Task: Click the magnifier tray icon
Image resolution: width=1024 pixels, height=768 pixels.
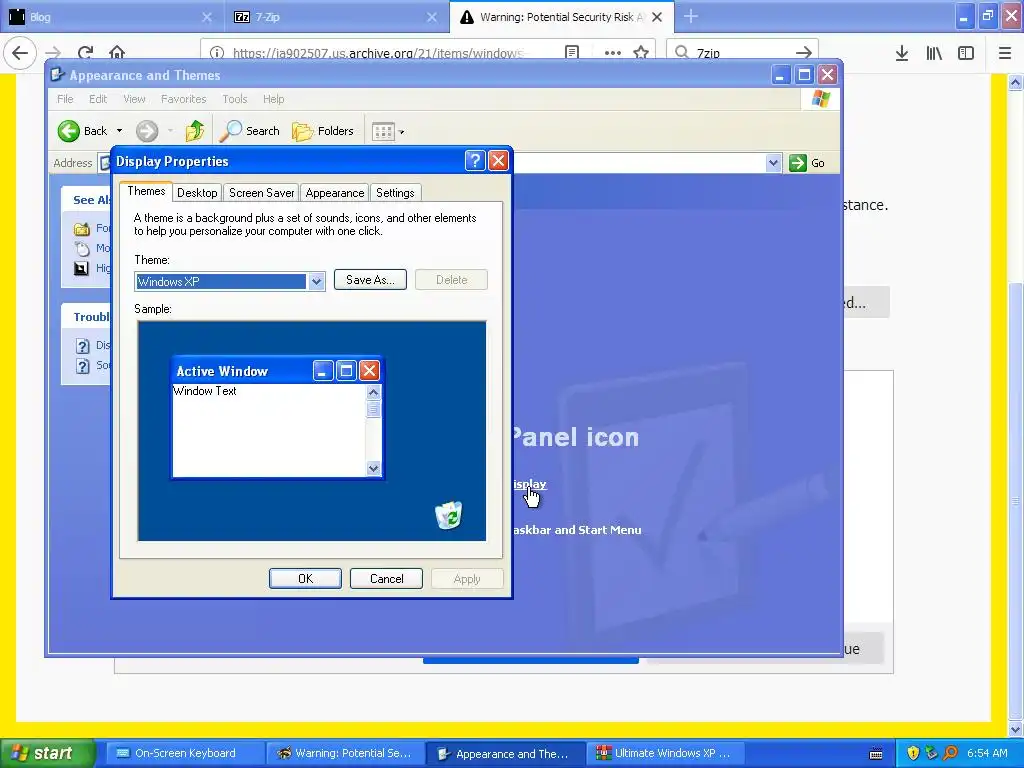Action: 950,753
